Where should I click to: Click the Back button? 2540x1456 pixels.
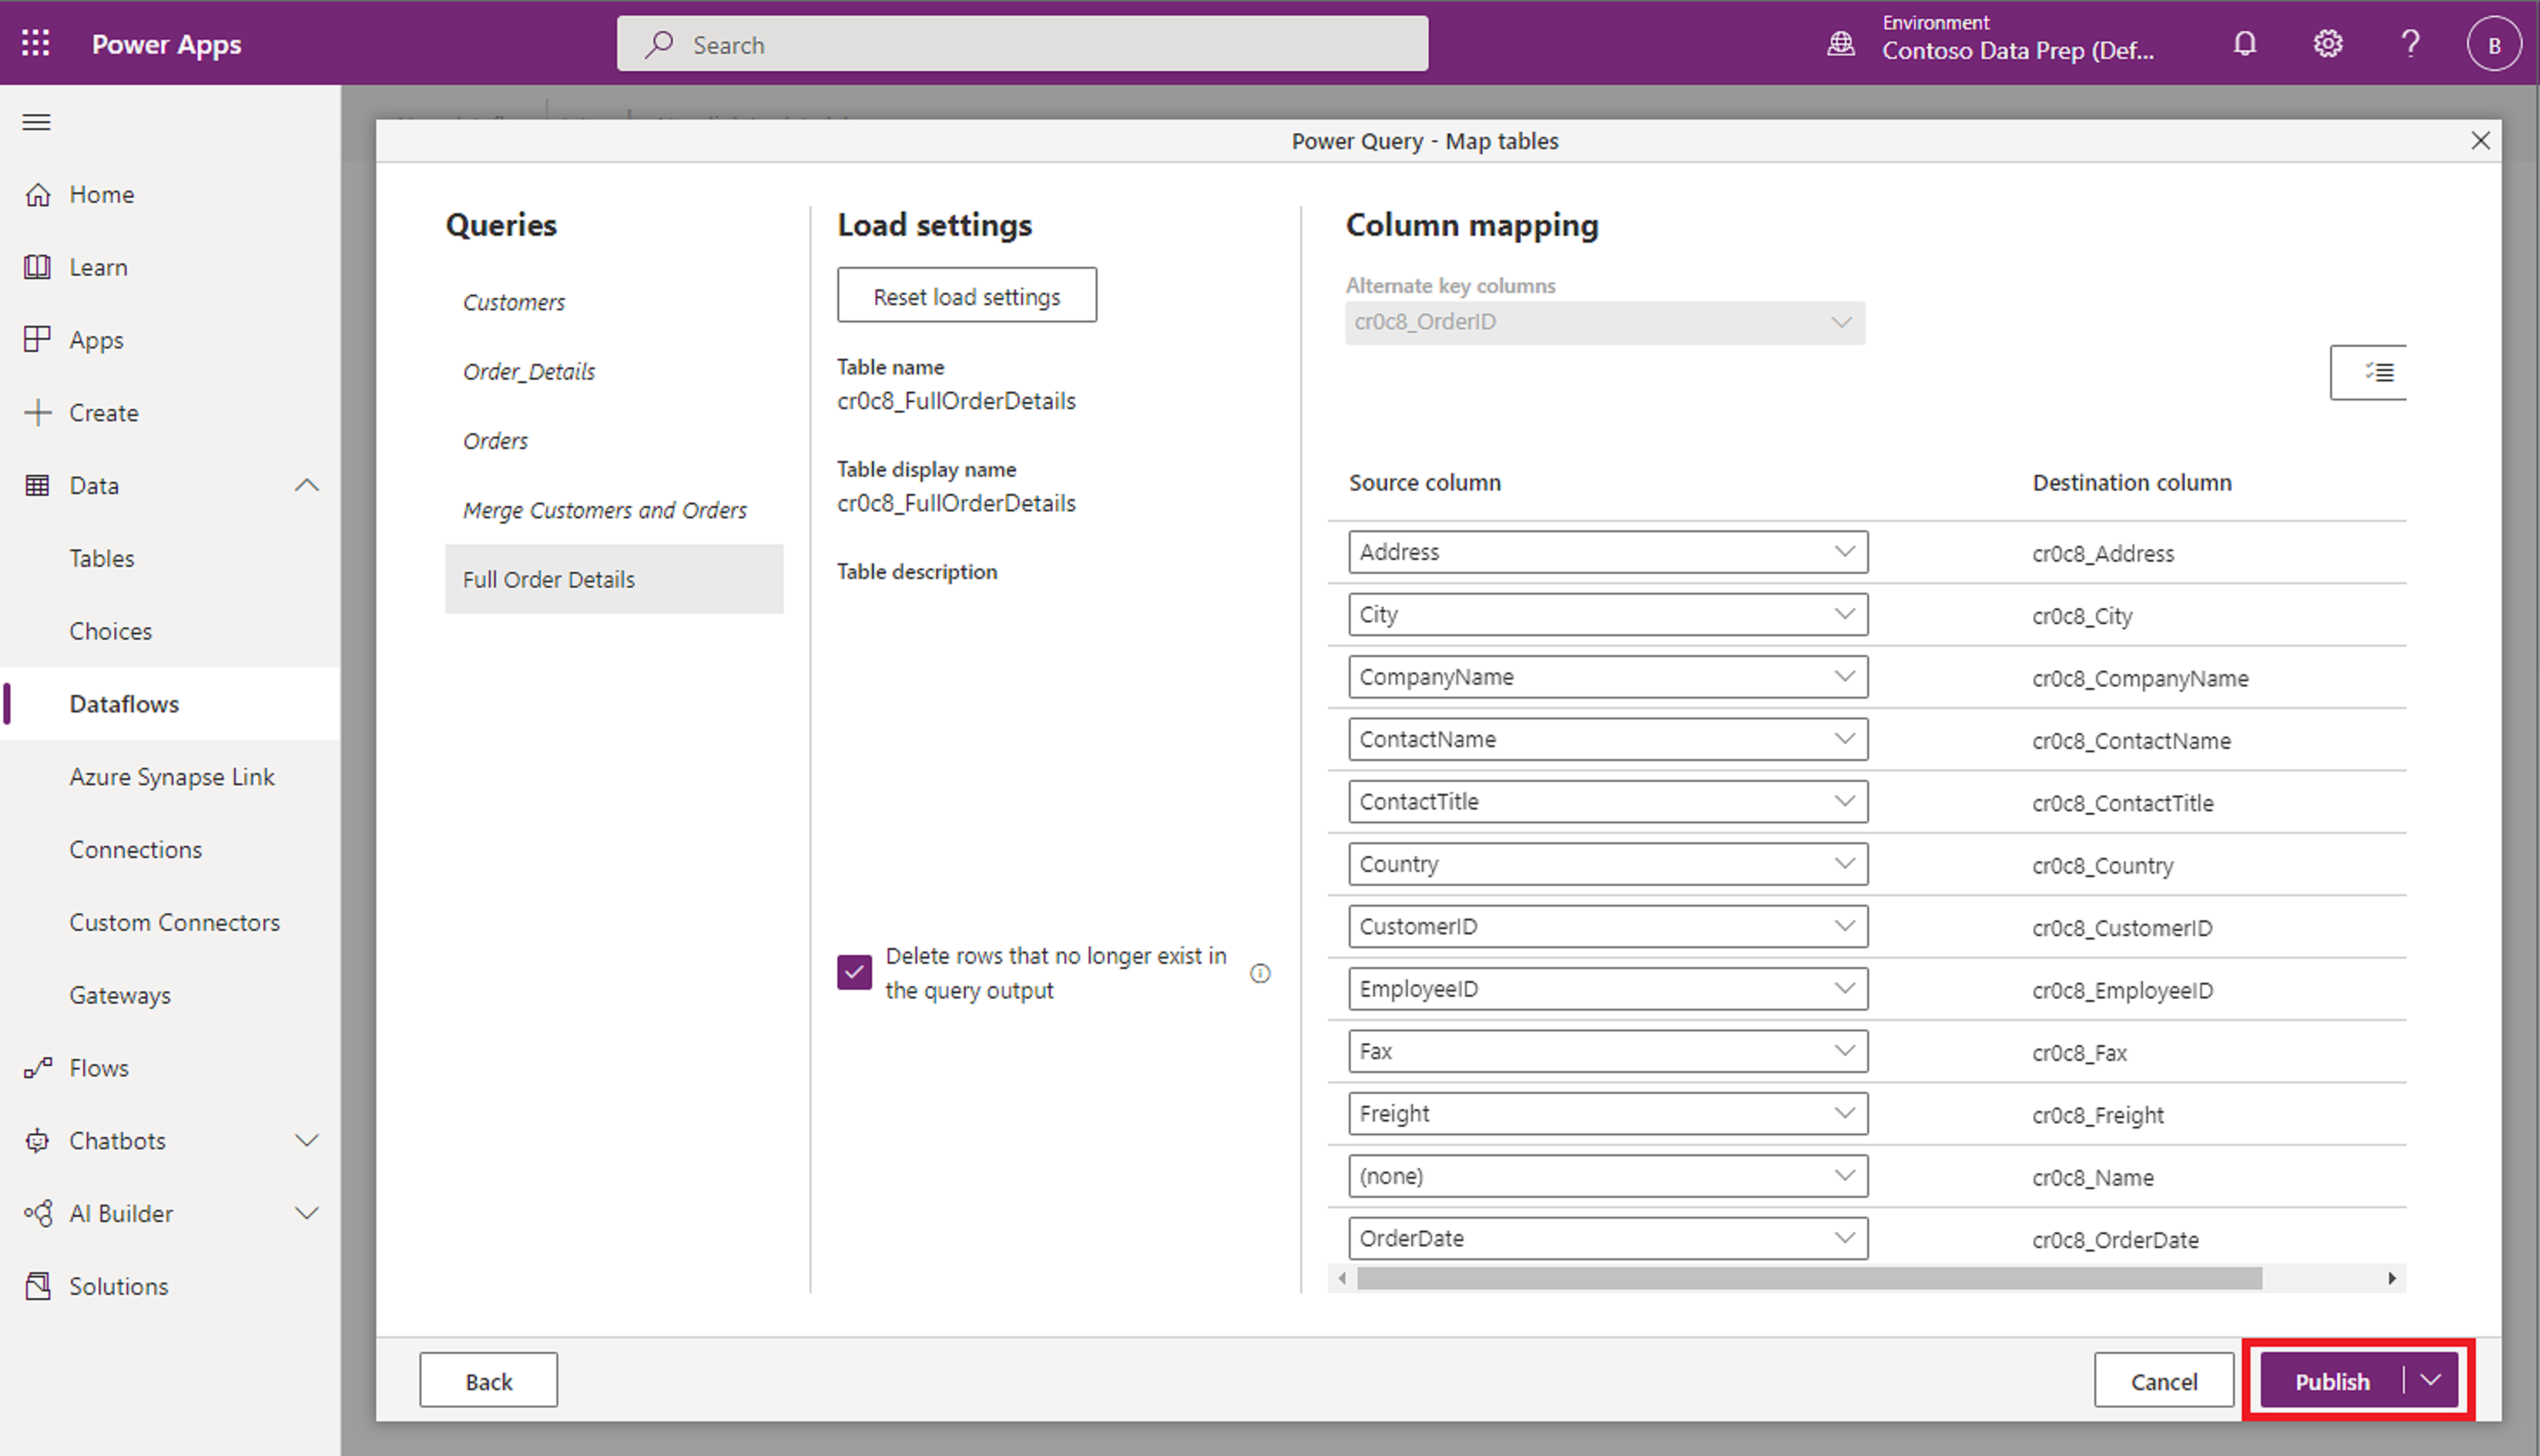coord(488,1380)
